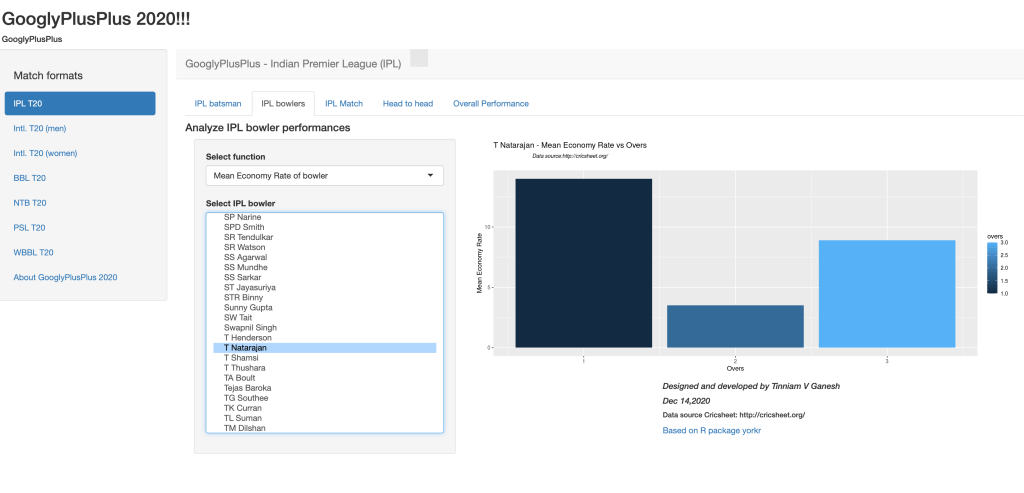1024x493 pixels.
Task: Open About GooglyPlusPlus 2020 page
Action: tap(65, 277)
